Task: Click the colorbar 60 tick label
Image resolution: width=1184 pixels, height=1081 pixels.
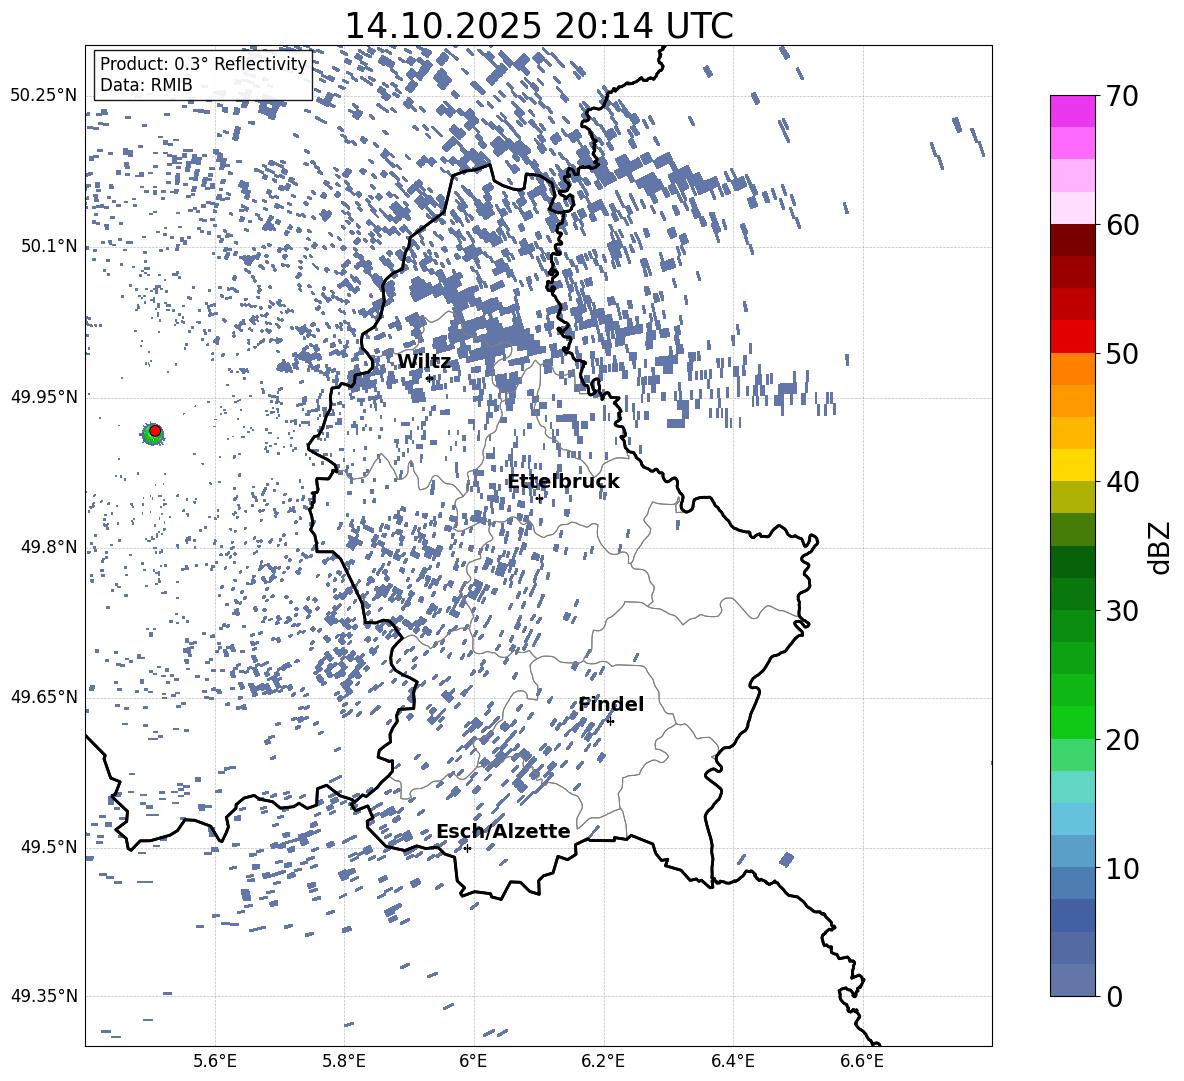Action: click(1122, 225)
